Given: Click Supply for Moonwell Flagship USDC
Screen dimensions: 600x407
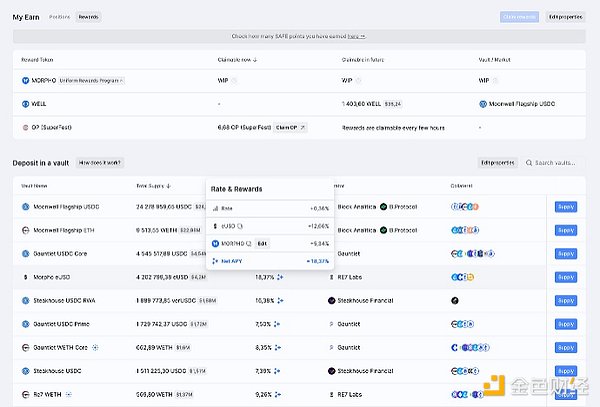Looking at the screenshot, I should 566,207.
